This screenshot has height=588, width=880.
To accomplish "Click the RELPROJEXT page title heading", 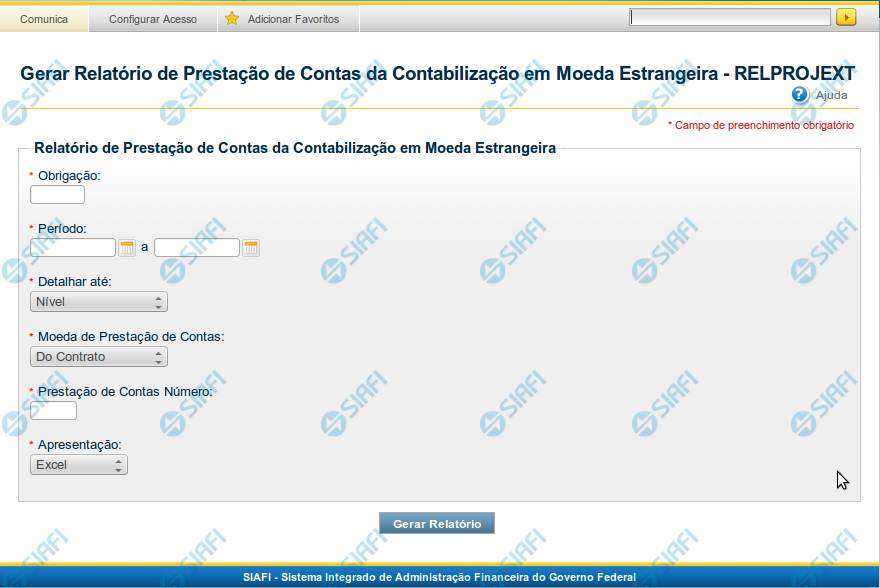I will point(437,73).
